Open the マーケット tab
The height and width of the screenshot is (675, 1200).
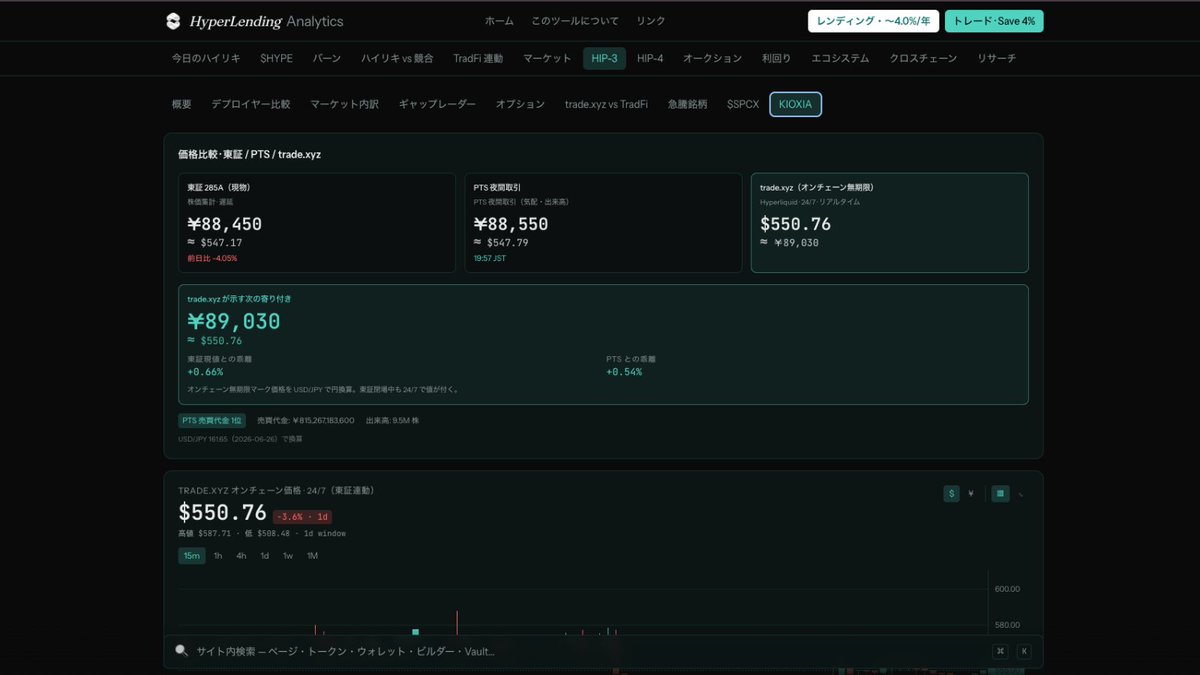547,58
